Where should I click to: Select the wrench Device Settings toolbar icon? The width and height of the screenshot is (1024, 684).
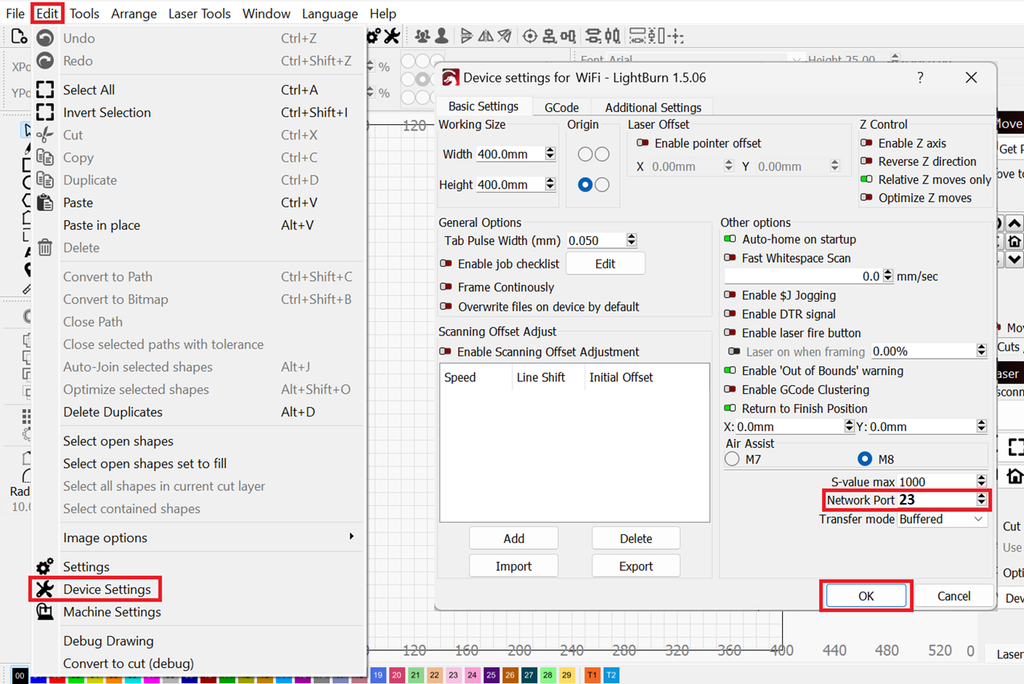(393, 35)
